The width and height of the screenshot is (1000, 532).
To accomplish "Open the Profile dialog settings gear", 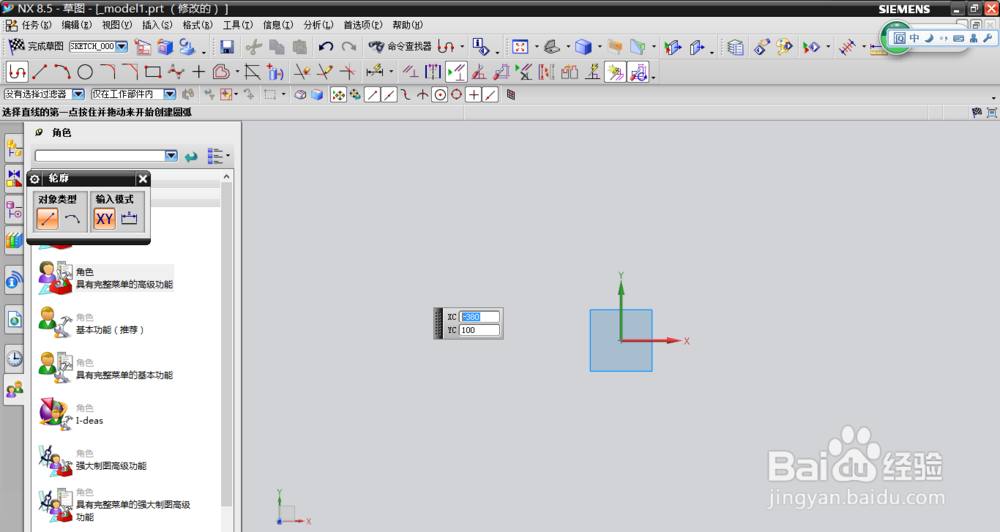I will click(35, 179).
